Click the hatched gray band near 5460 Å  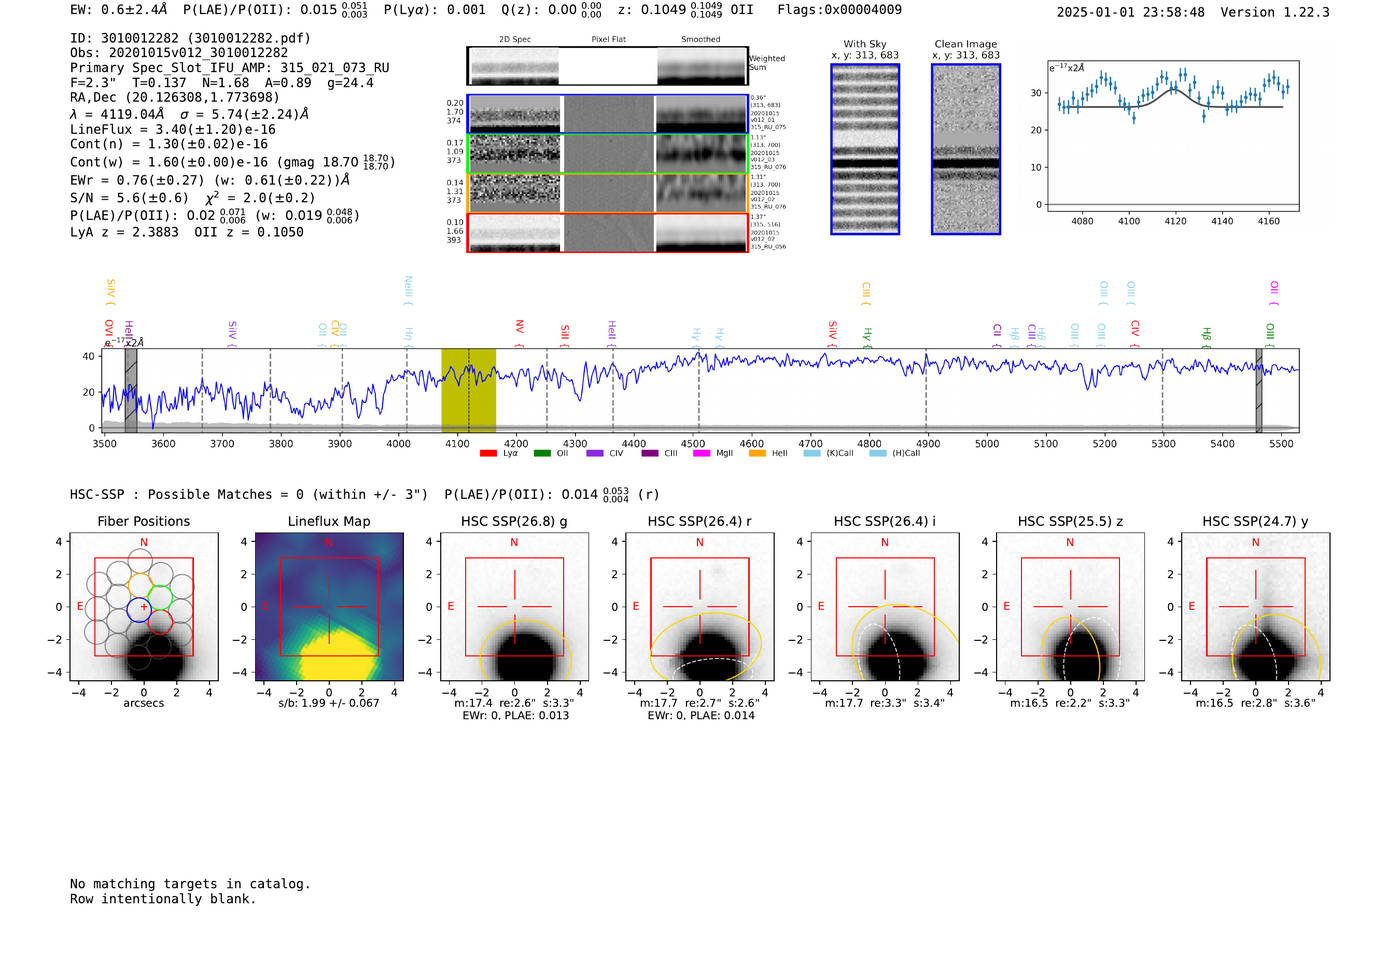[1259, 390]
